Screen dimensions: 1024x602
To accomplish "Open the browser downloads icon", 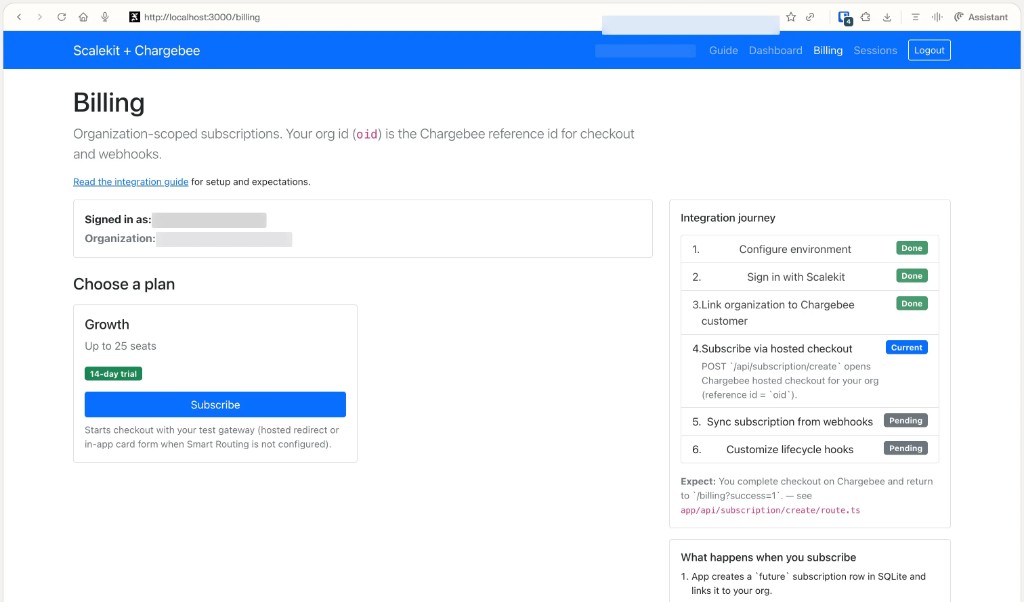I will point(887,17).
